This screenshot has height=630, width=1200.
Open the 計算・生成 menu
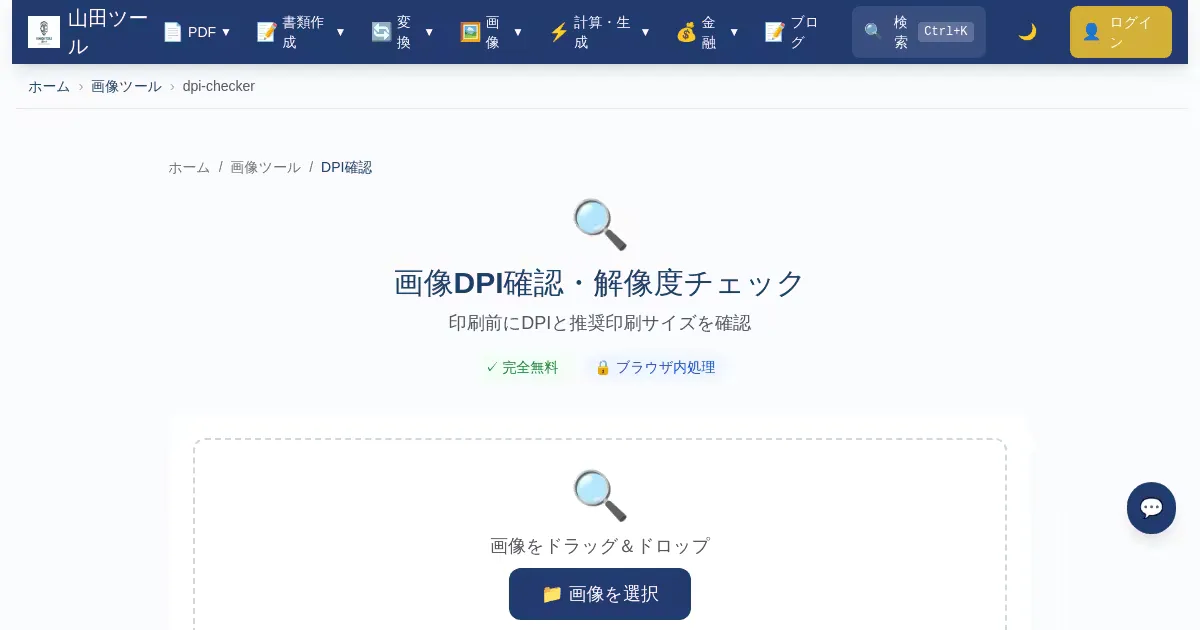click(x=600, y=32)
